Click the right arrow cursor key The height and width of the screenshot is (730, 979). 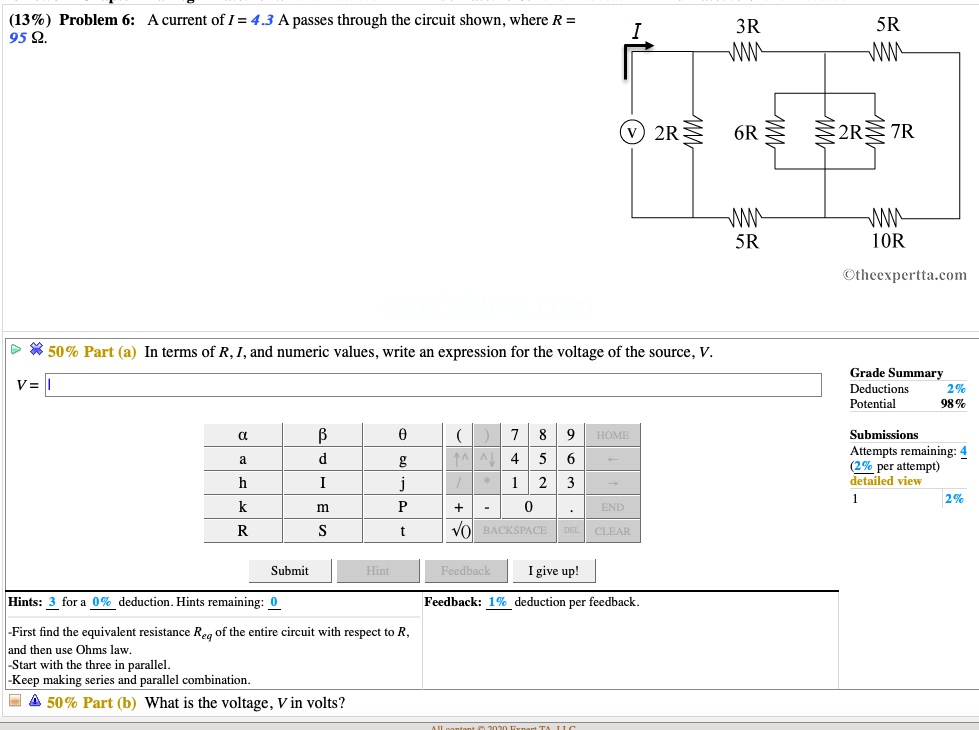point(612,483)
